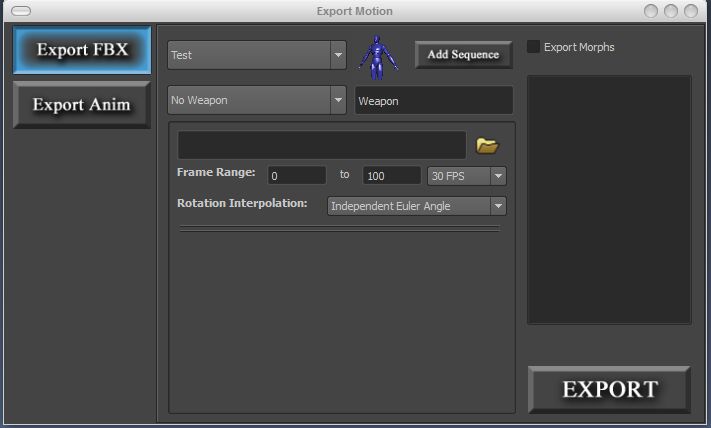Image resolution: width=711 pixels, height=428 pixels.
Task: Click the large EXPORT button
Action: pyautogui.click(x=609, y=389)
